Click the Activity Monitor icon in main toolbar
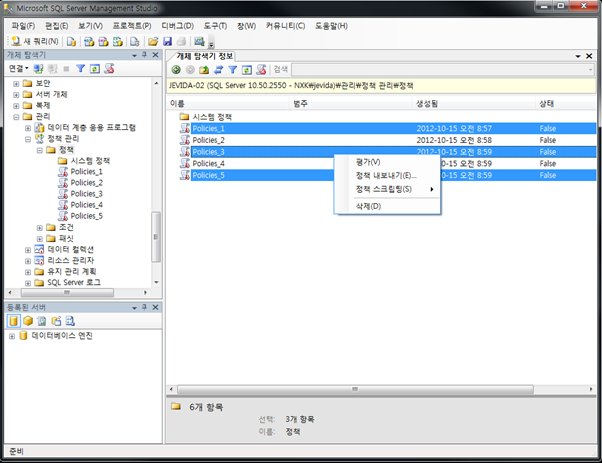 click(199, 41)
